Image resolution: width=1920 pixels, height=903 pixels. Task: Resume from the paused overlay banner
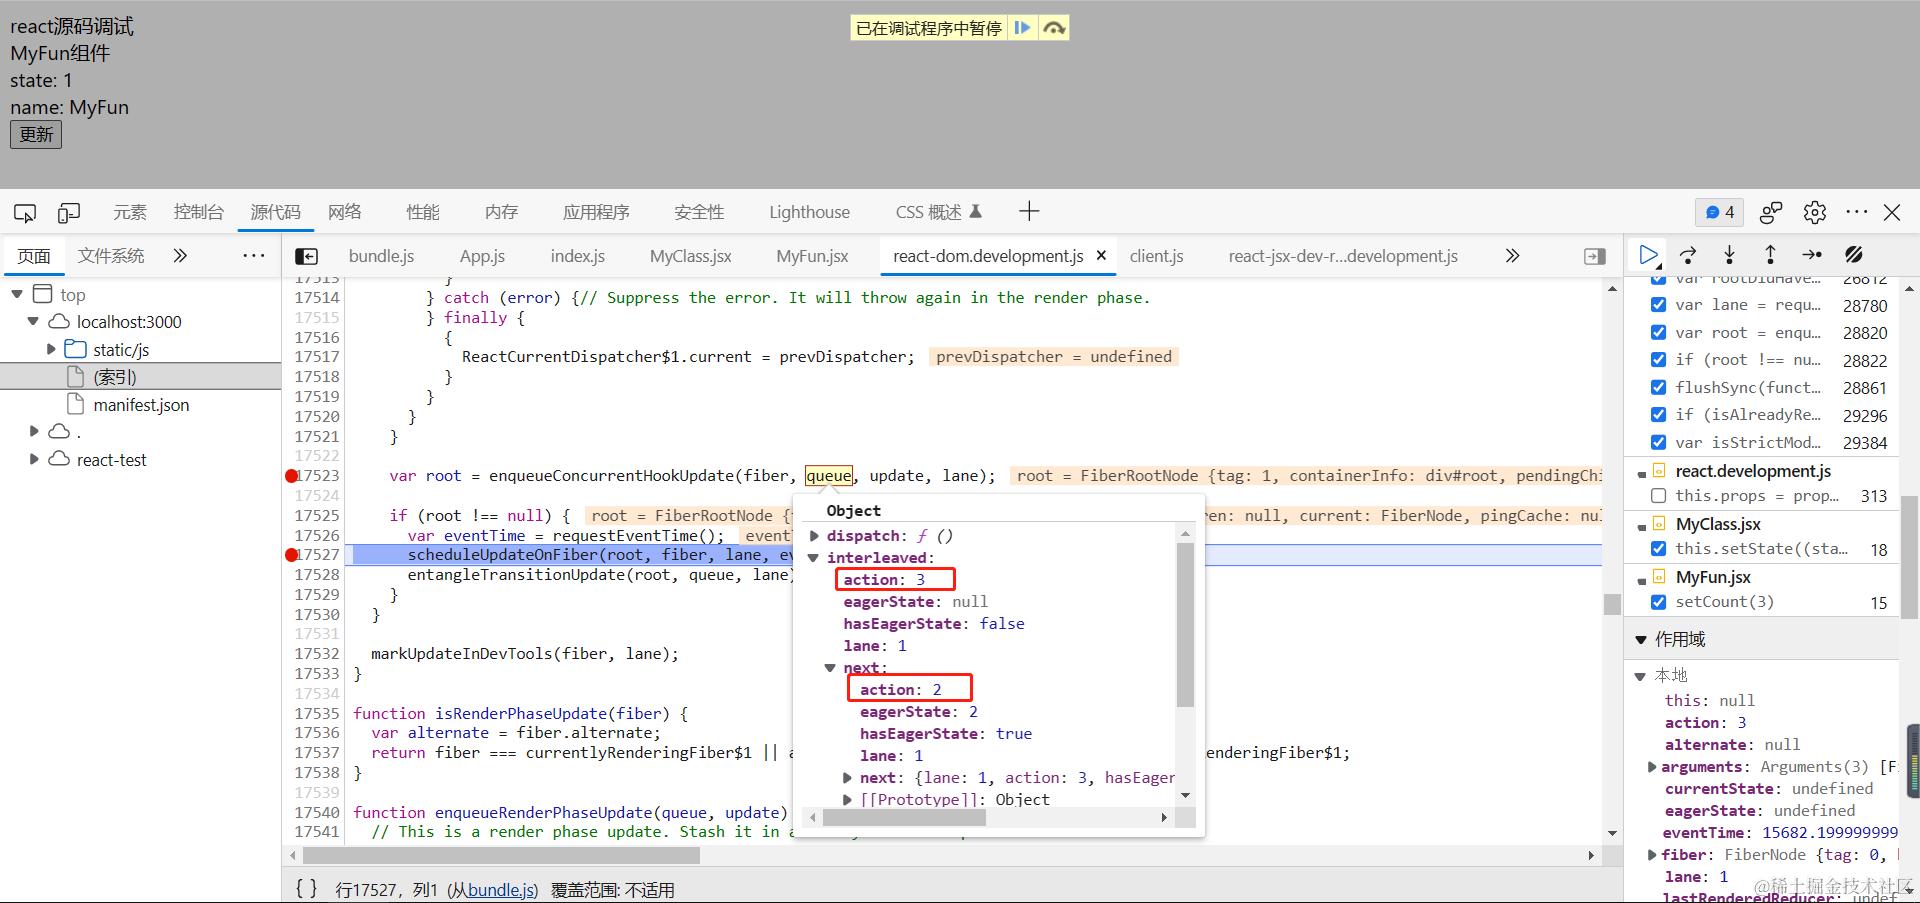coord(1022,28)
